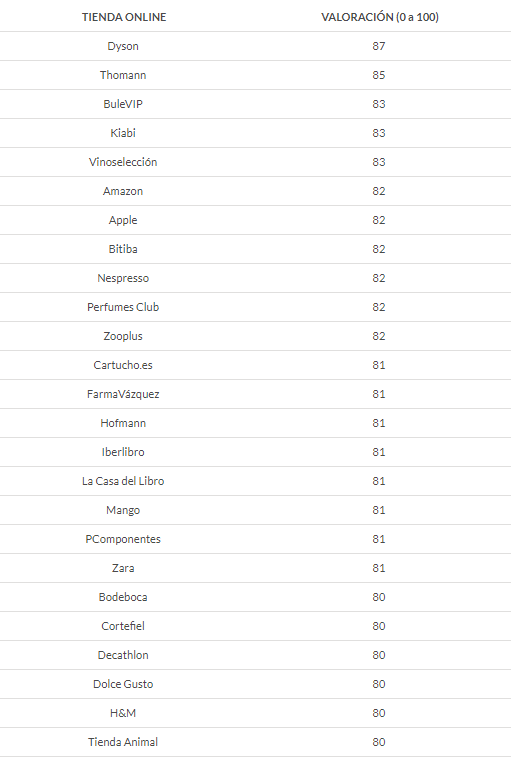Select the Dyson store name
The height and width of the screenshot is (763, 513).
tap(123, 46)
